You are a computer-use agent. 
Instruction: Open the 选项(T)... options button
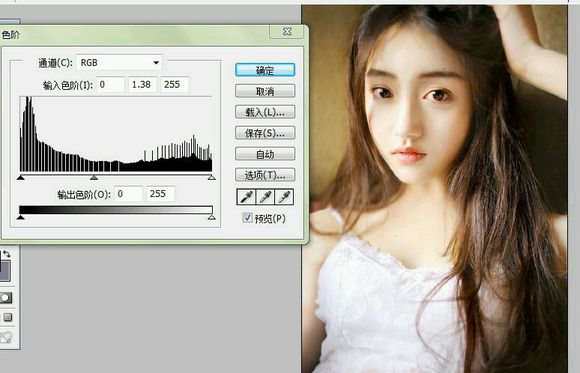(265, 175)
